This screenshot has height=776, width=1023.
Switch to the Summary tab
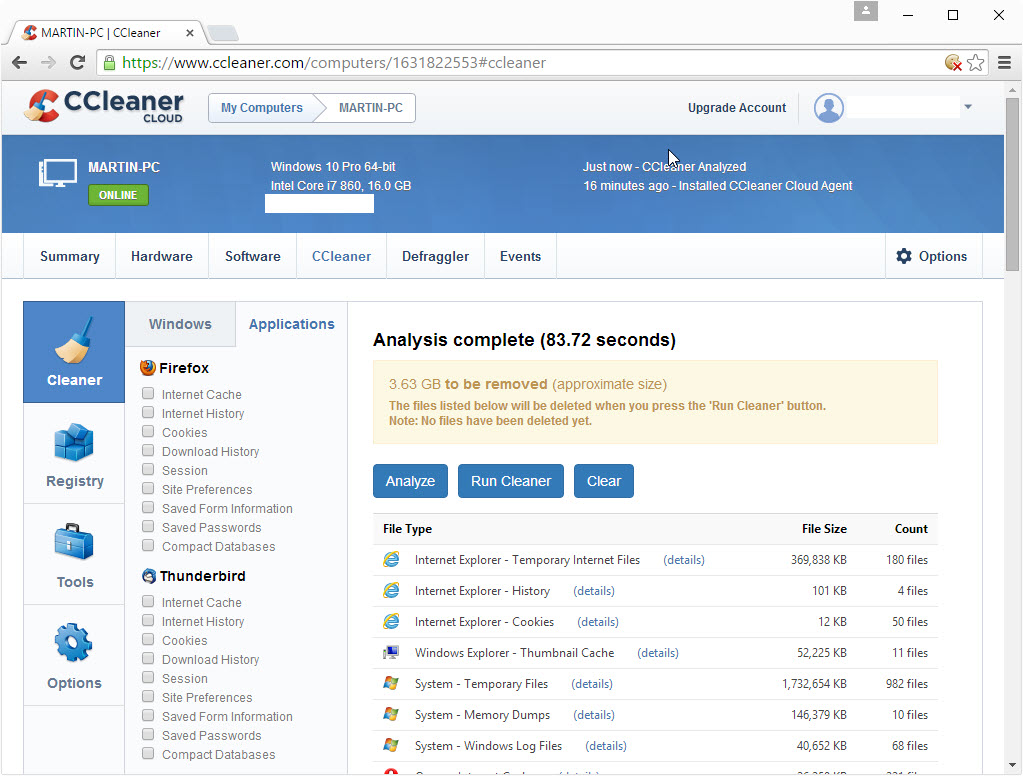[70, 256]
